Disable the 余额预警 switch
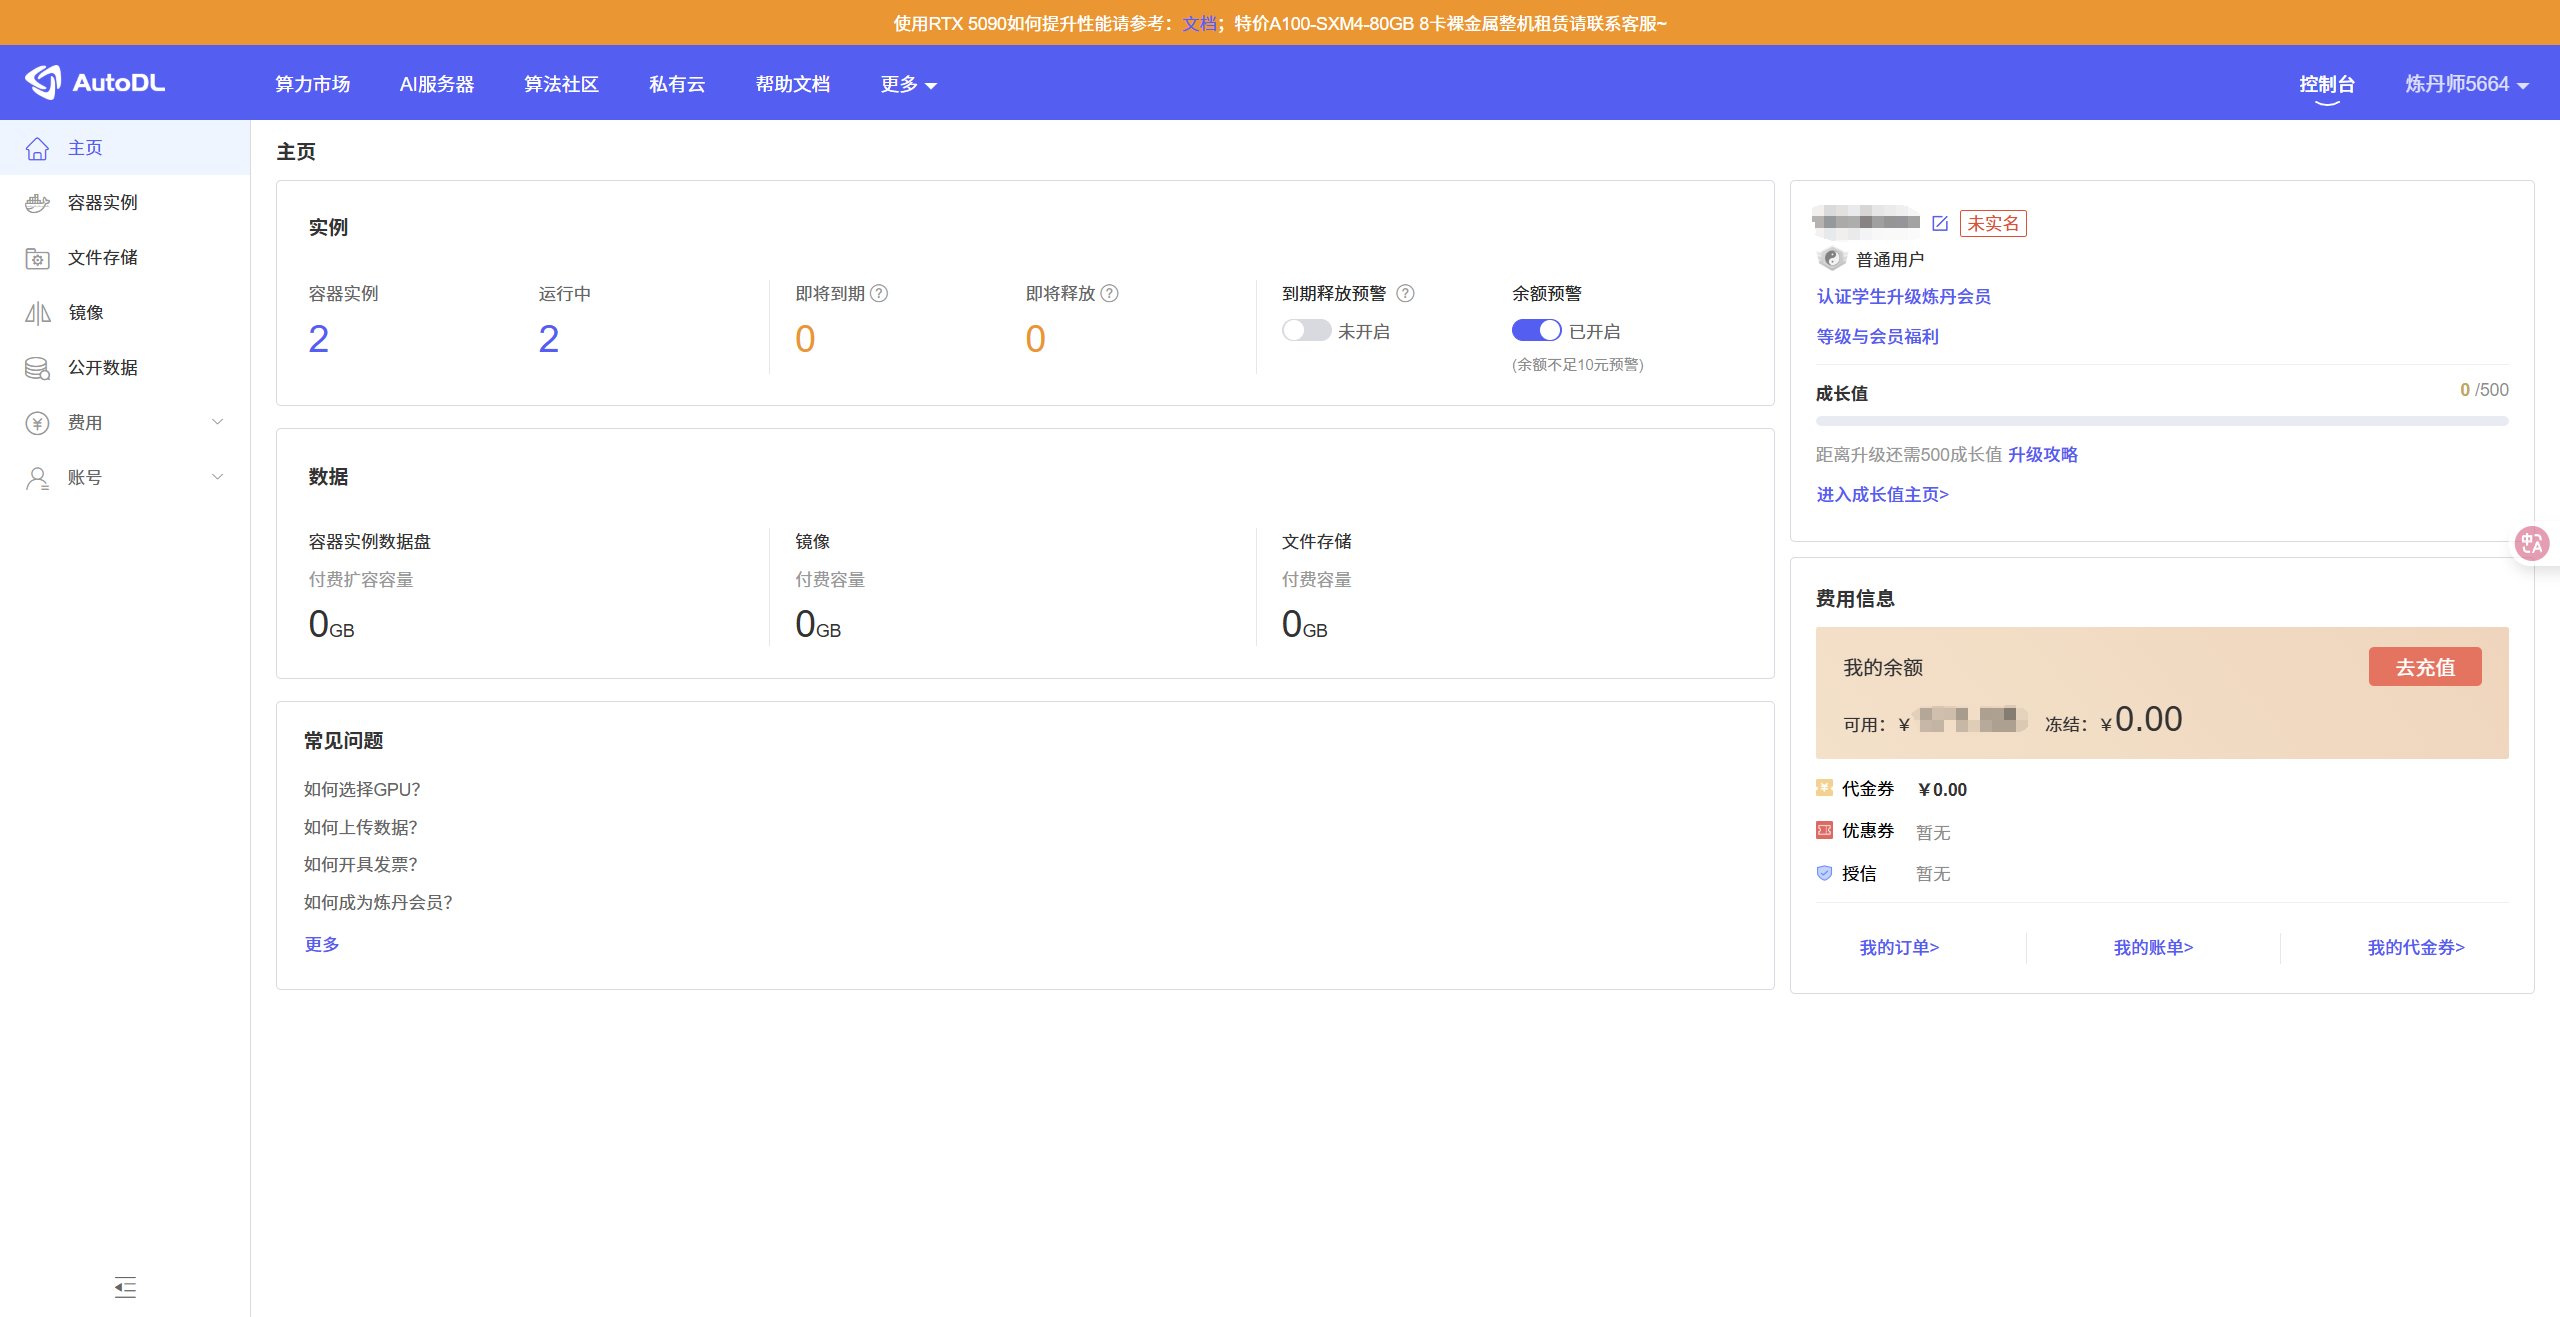The image size is (2560, 1317). (1536, 330)
